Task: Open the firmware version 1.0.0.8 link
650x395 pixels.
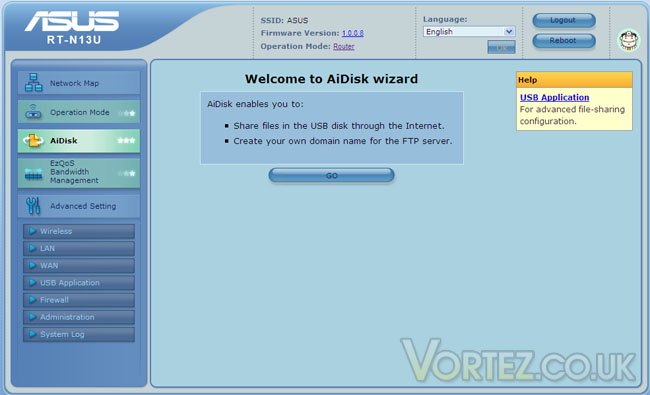Action: [353, 33]
